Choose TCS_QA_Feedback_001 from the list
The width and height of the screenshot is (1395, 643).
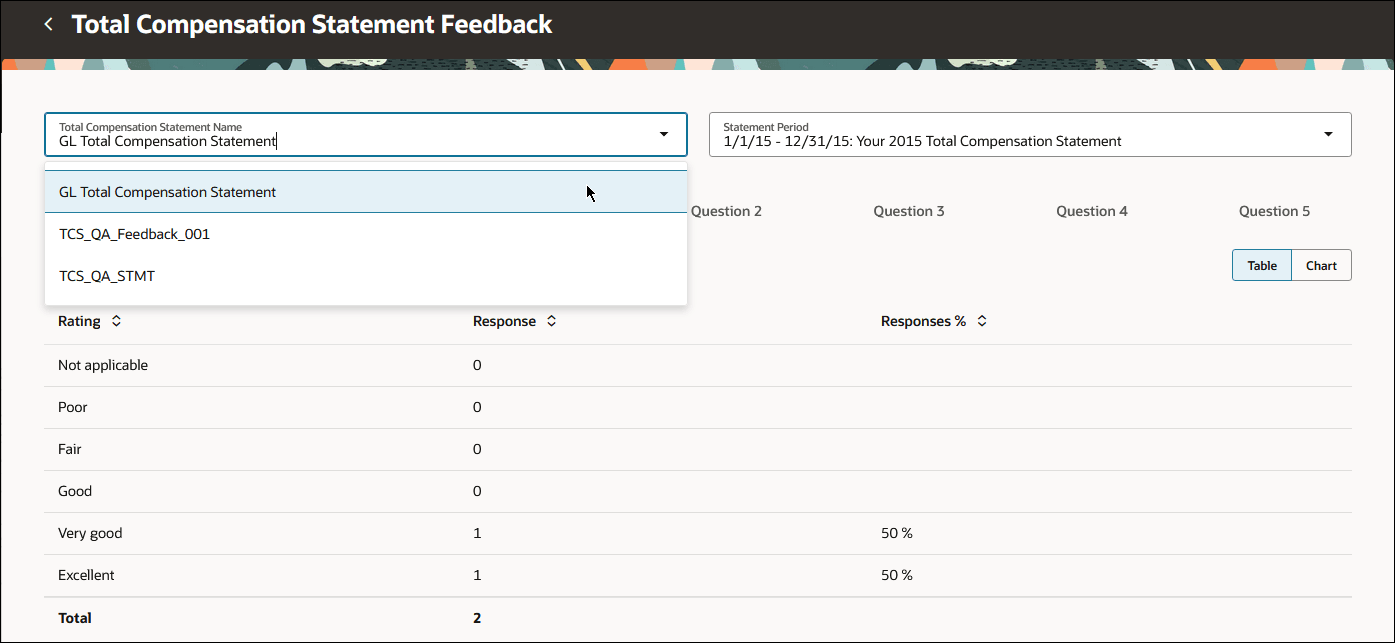(x=134, y=233)
